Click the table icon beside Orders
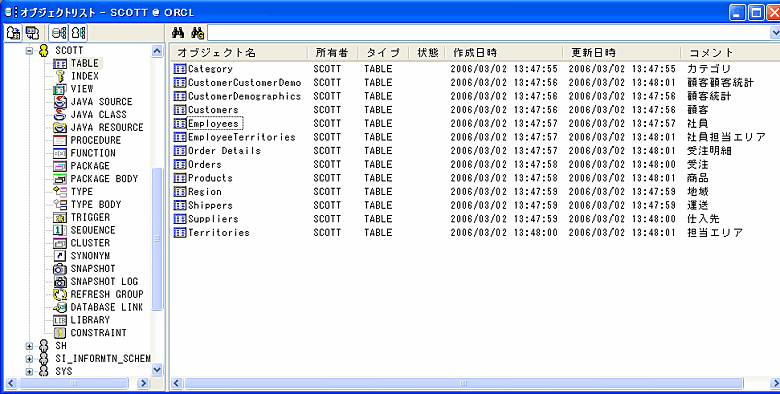 (180, 164)
